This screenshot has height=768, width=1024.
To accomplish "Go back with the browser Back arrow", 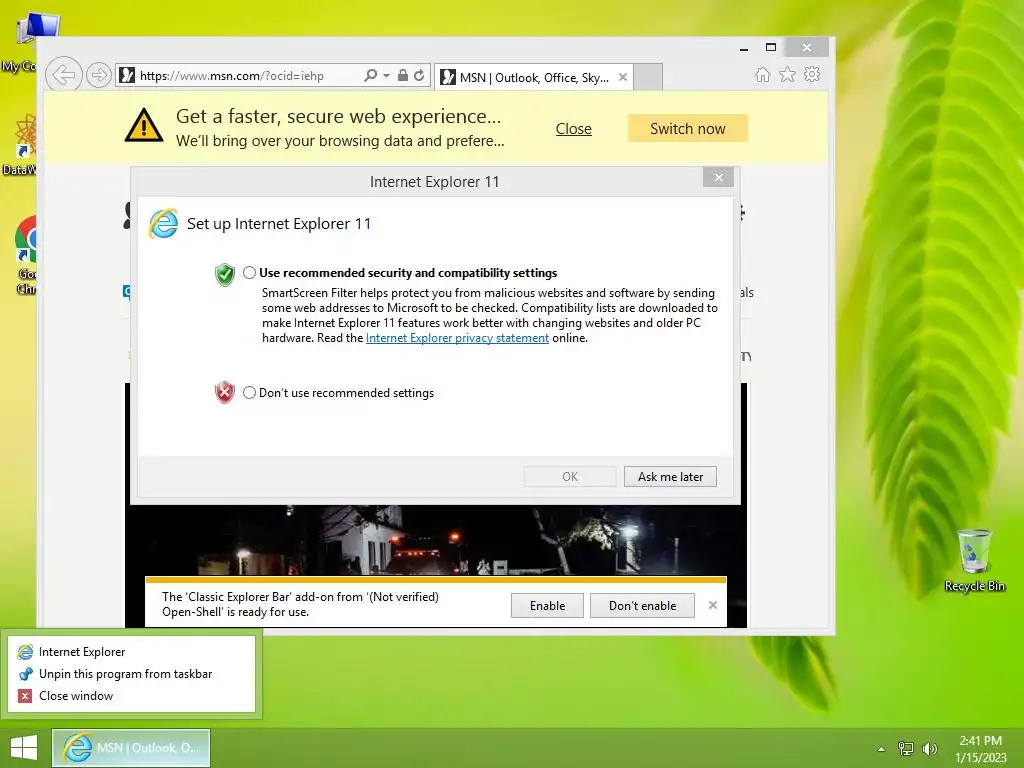I will tap(64, 75).
